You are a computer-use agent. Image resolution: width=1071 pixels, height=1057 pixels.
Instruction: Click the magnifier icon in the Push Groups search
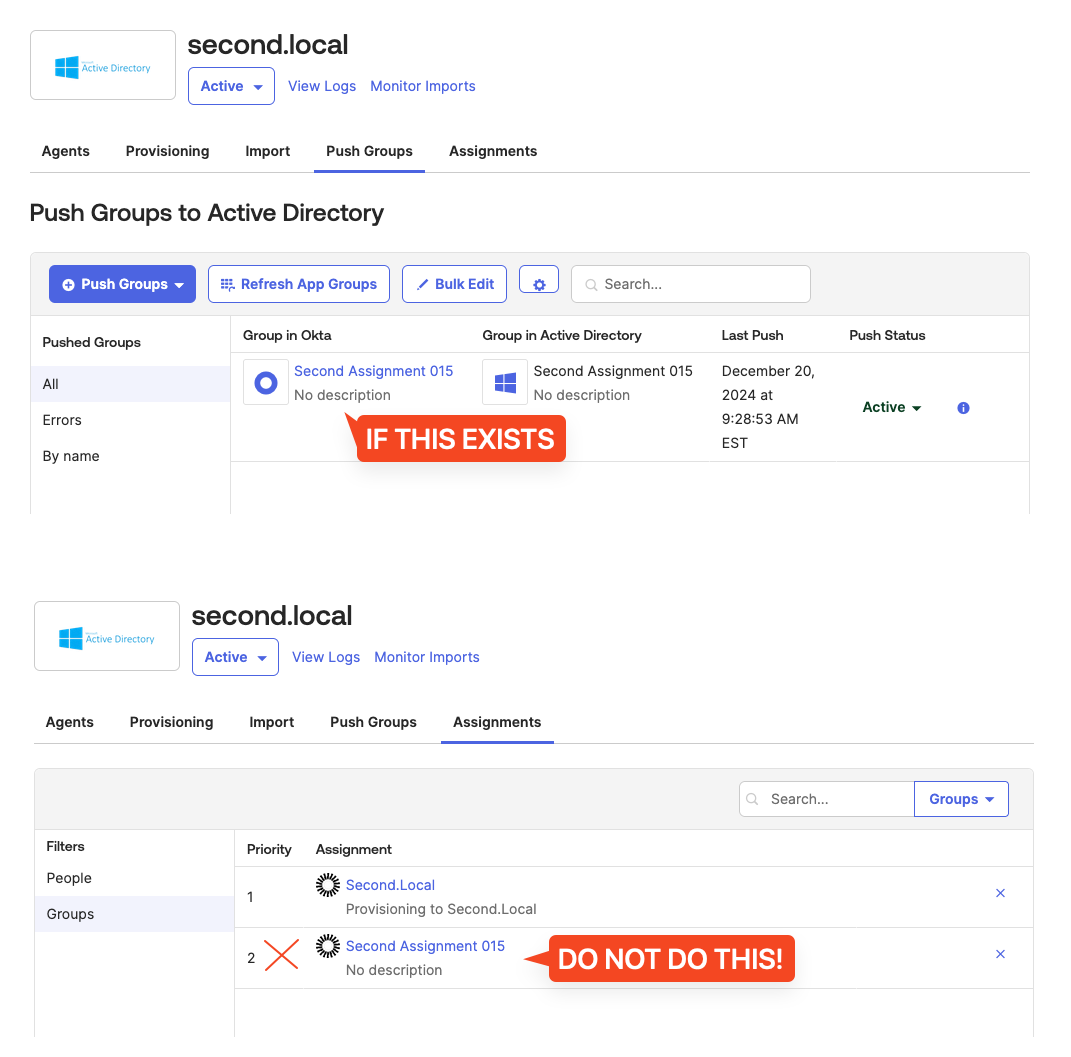tap(589, 284)
